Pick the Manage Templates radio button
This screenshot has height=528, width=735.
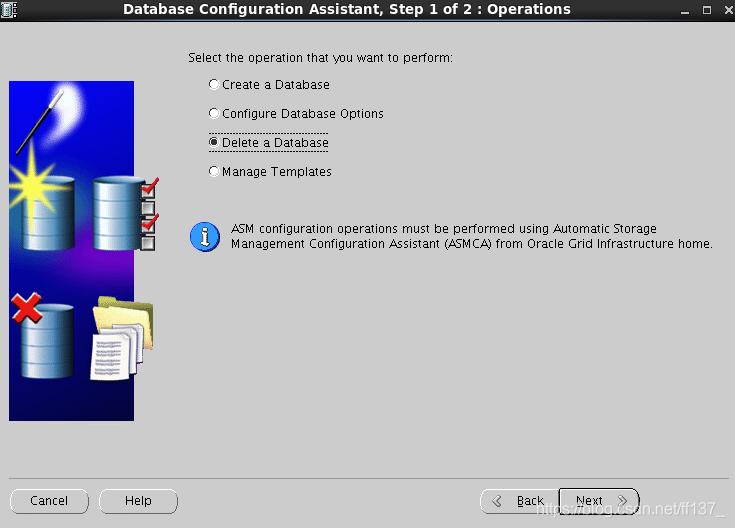270,172
